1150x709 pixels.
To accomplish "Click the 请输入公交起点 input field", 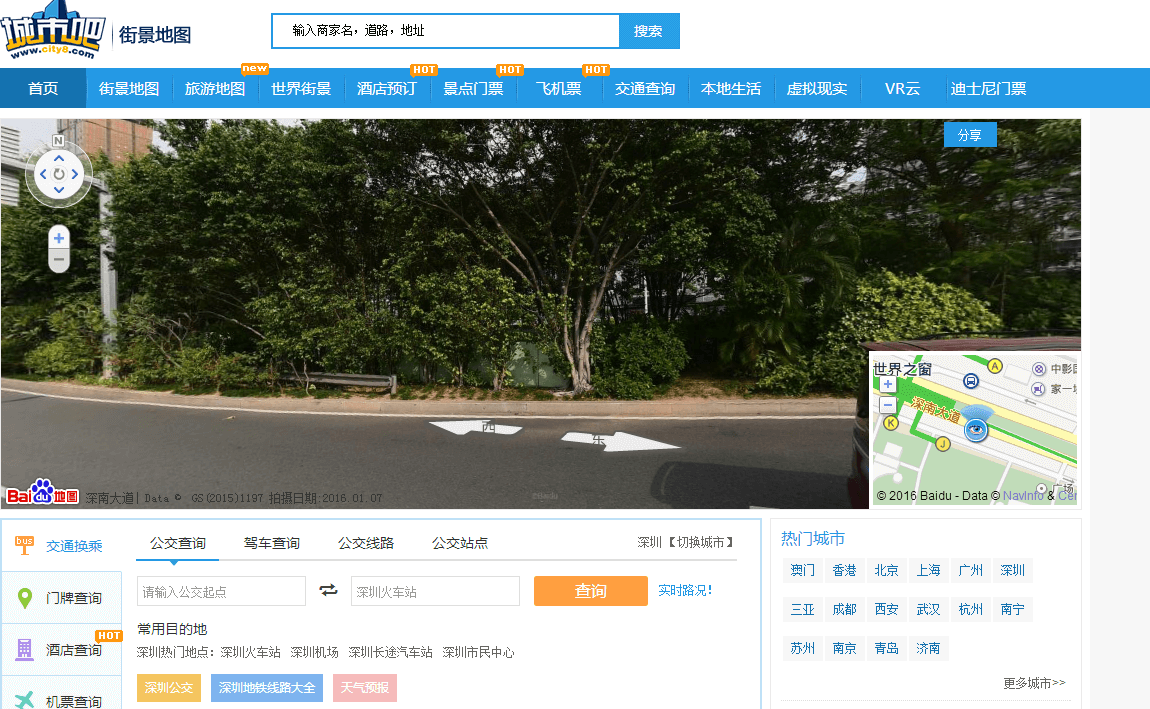I will pyautogui.click(x=221, y=590).
